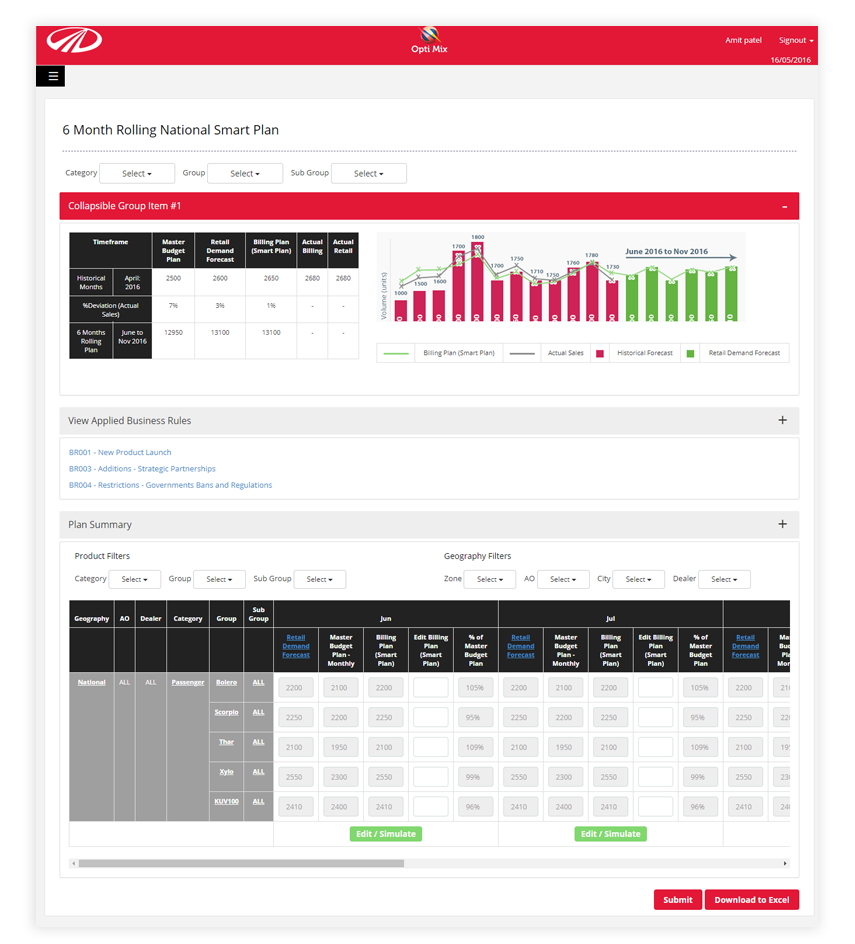This screenshot has height=944, width=855.
Task: Click the horizontal table scrollbar
Action: [240, 863]
